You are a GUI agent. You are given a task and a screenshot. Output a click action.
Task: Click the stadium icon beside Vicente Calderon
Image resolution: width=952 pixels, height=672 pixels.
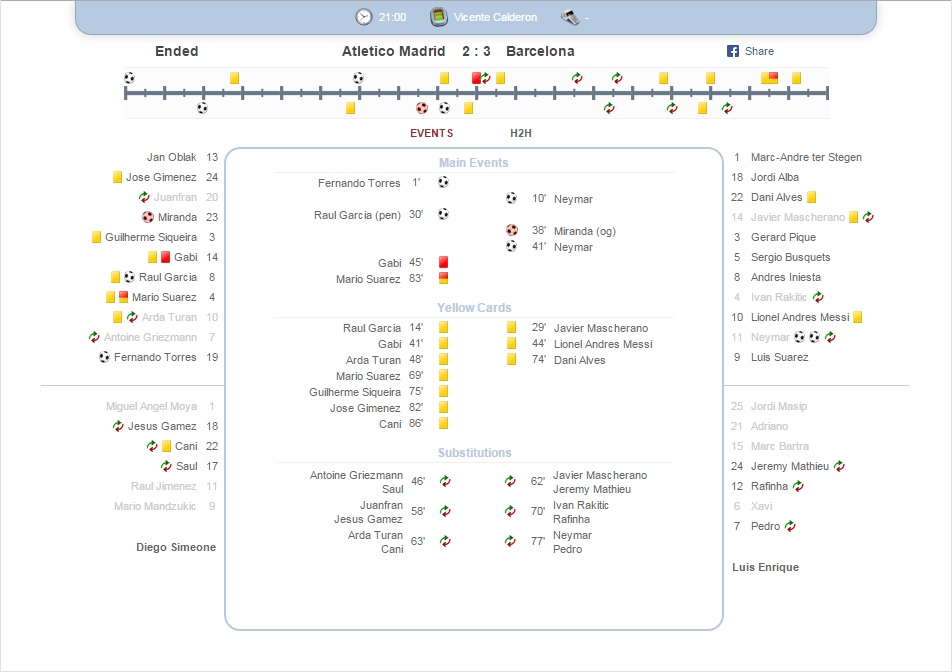pos(438,17)
